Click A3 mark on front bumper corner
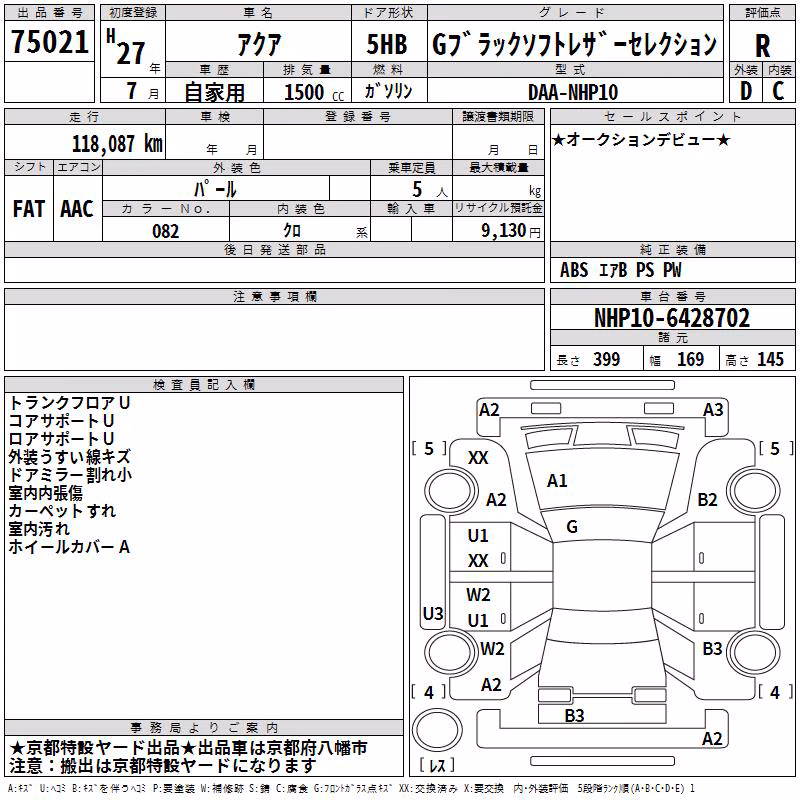 point(713,410)
